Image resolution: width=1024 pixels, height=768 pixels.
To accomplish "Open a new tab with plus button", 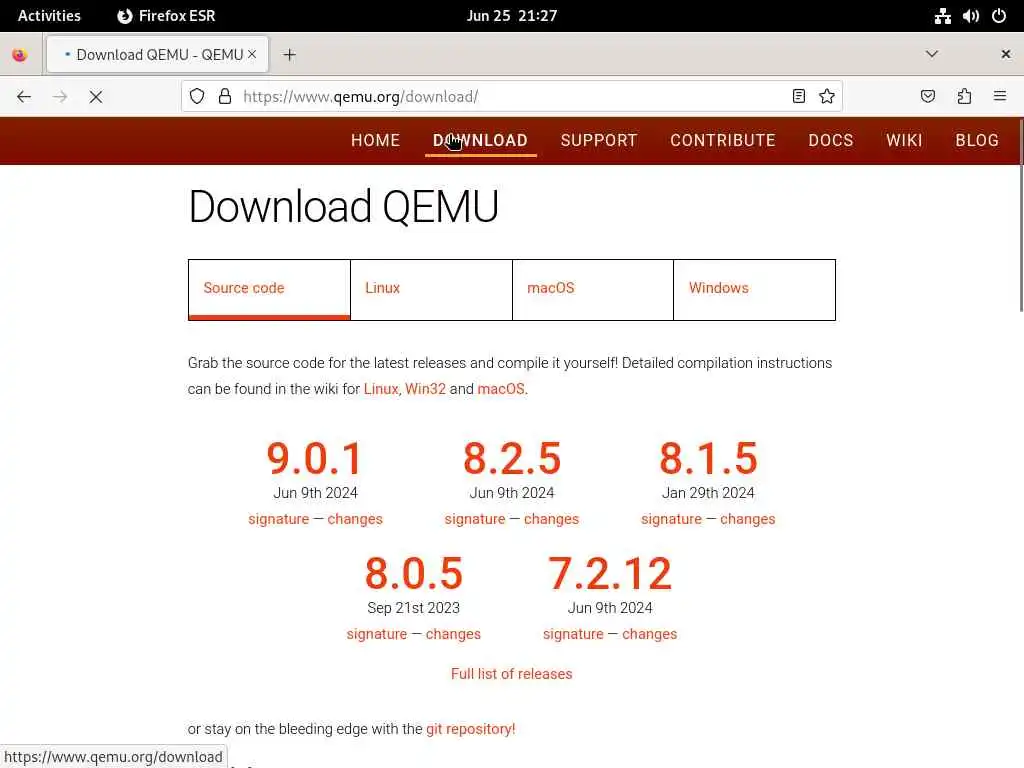I will (x=289, y=55).
